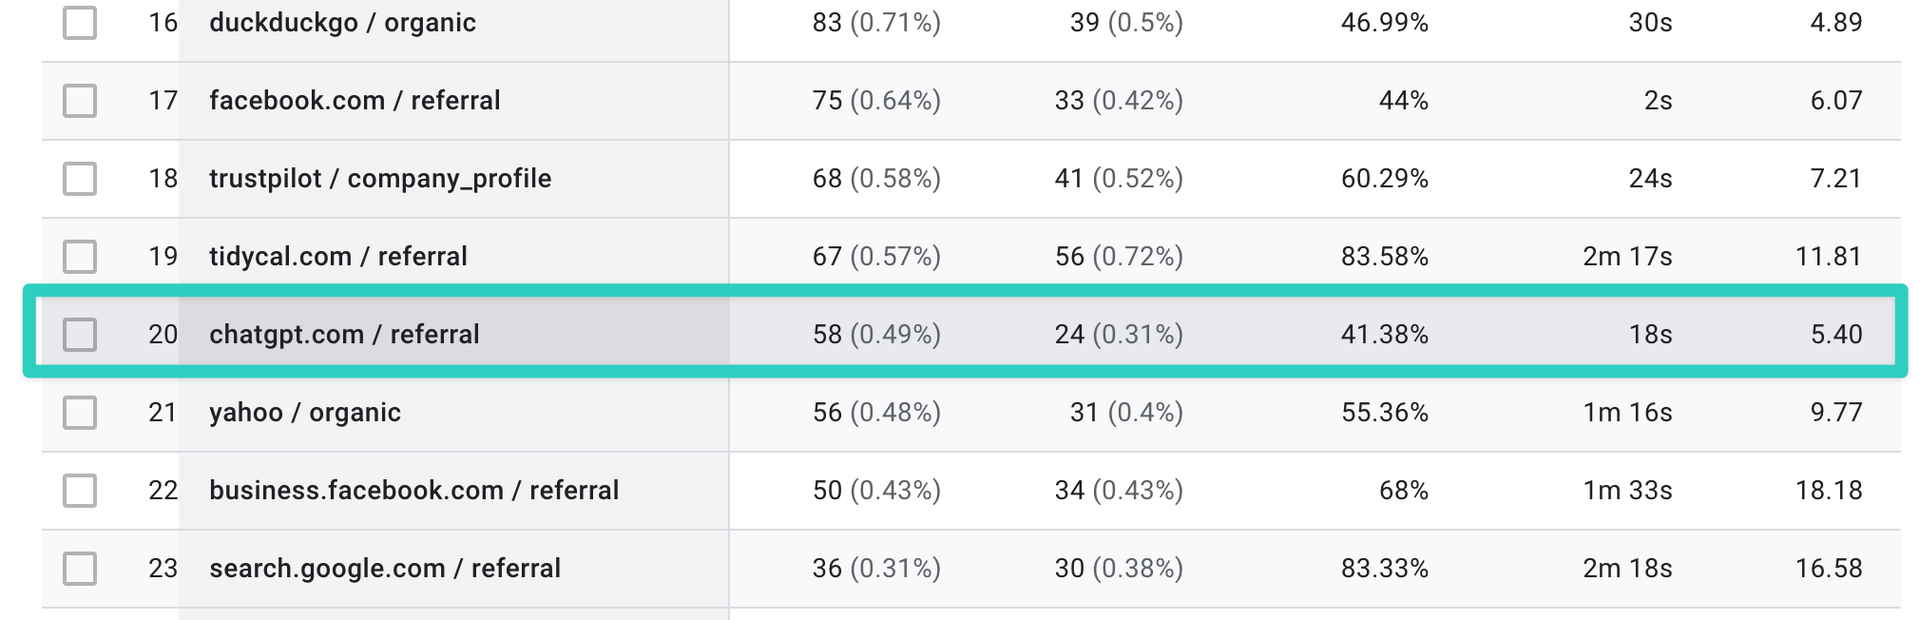
Task: Select the search.google.com / referral checkbox
Action: coord(80,568)
